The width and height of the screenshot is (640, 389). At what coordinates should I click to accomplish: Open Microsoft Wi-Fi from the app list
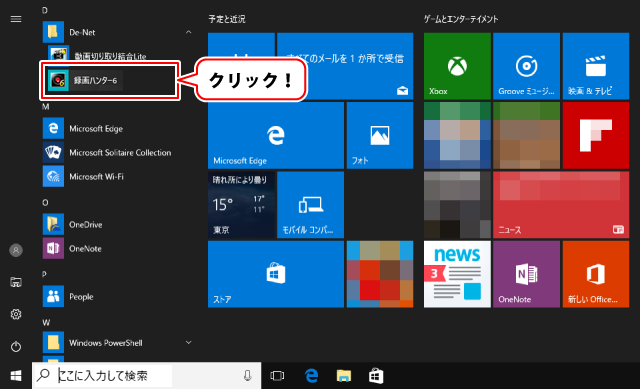pyautogui.click(x=118, y=176)
